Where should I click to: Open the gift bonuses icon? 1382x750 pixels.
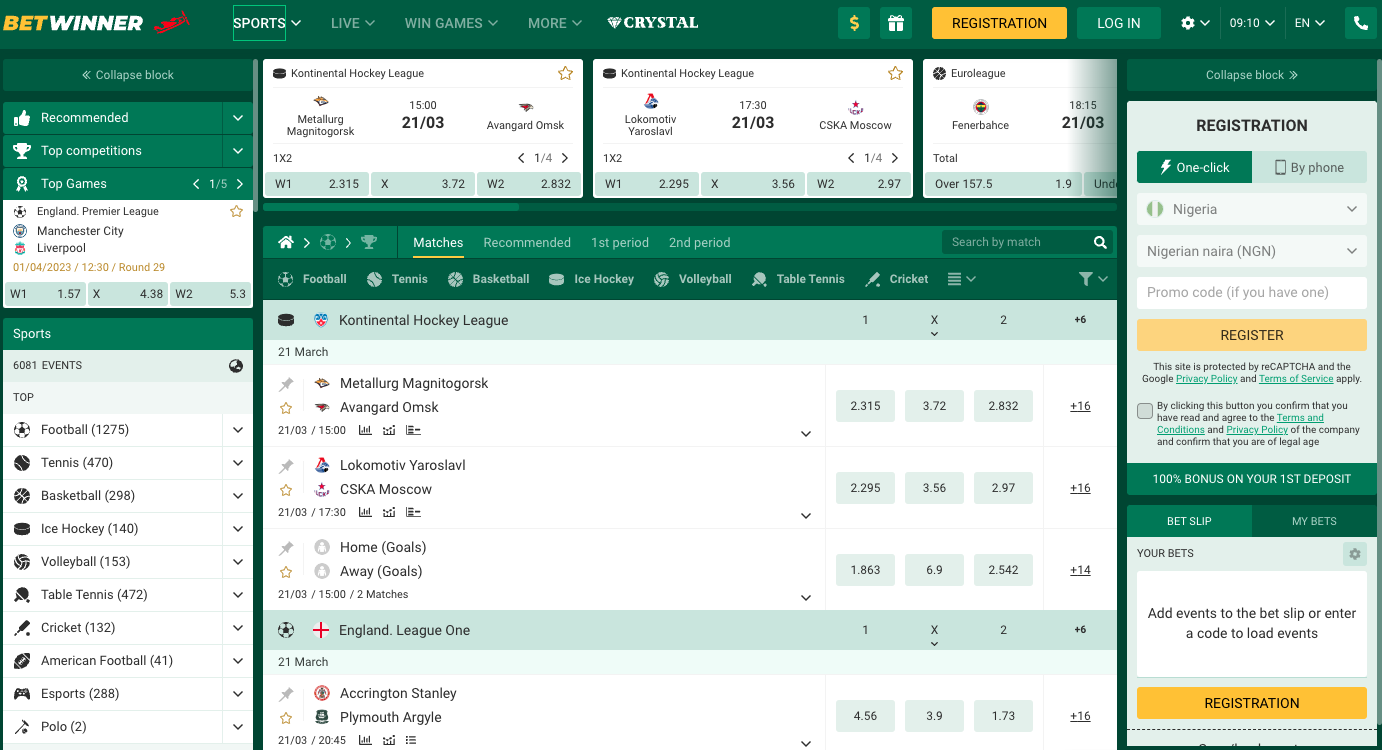(x=896, y=23)
